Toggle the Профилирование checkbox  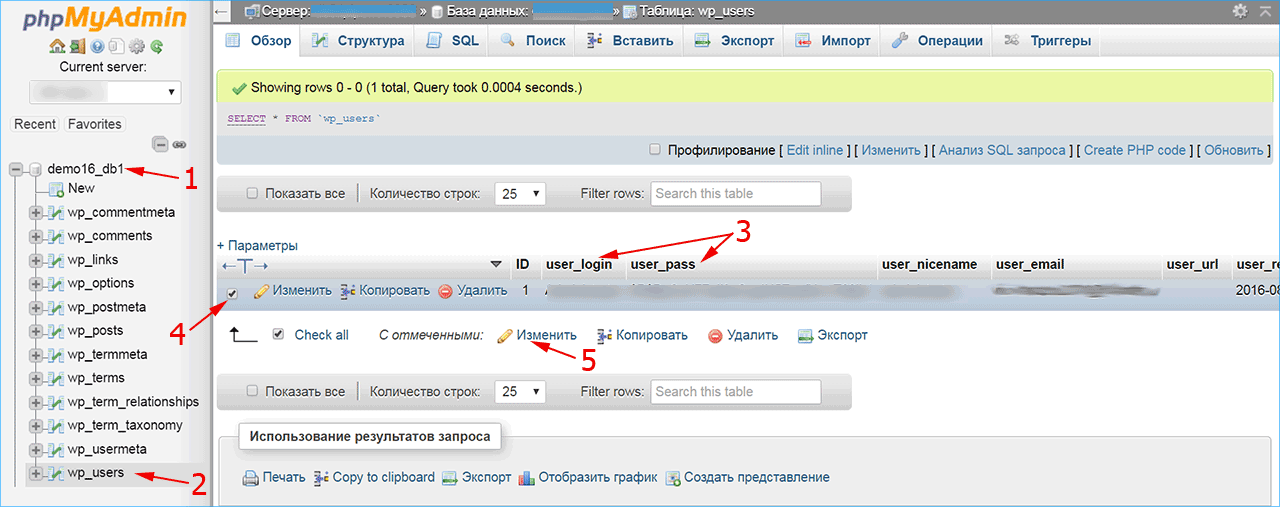pos(655,150)
